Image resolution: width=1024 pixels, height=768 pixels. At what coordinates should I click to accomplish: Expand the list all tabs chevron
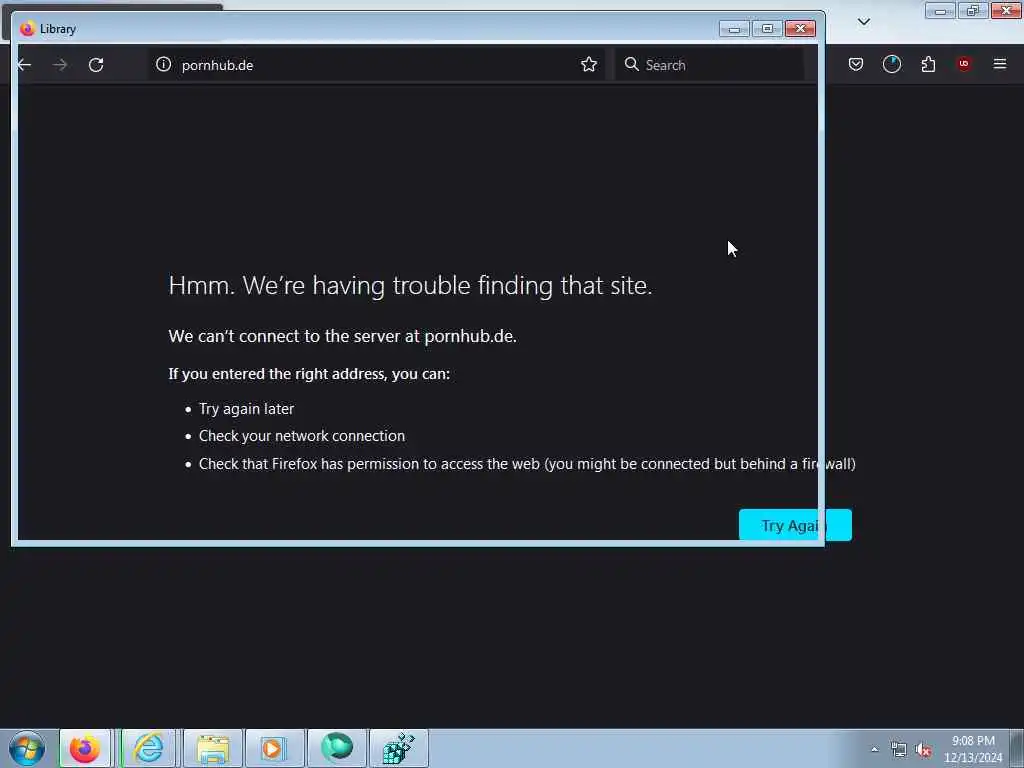click(863, 22)
